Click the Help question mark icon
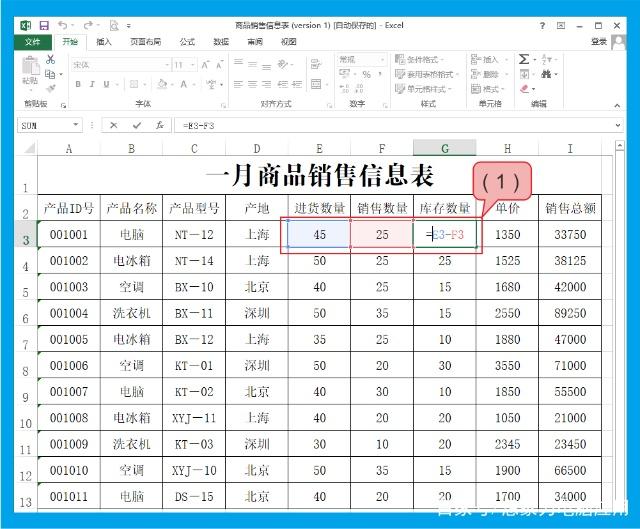The height and width of the screenshot is (529, 640). (x=542, y=26)
